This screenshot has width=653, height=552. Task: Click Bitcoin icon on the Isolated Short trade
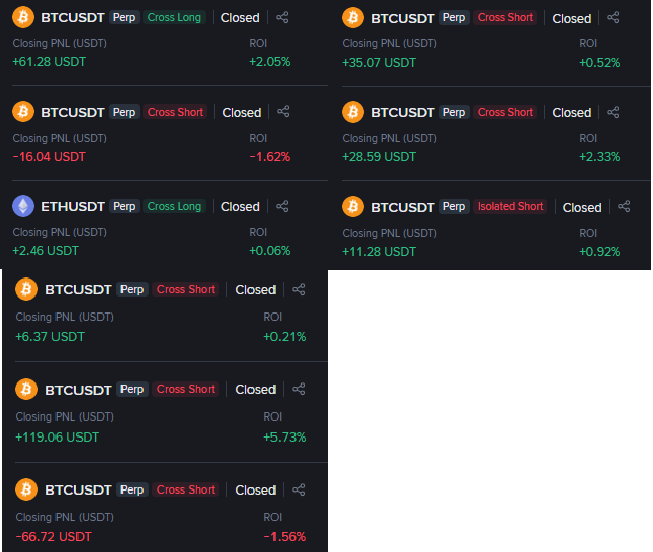point(352,207)
